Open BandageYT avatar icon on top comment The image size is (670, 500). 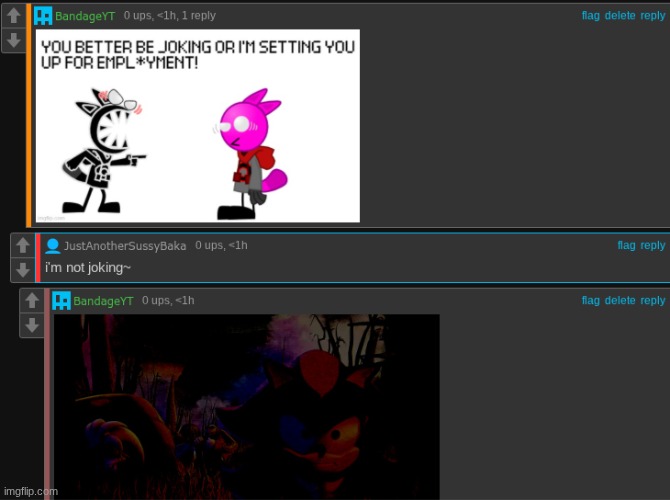(x=43, y=16)
